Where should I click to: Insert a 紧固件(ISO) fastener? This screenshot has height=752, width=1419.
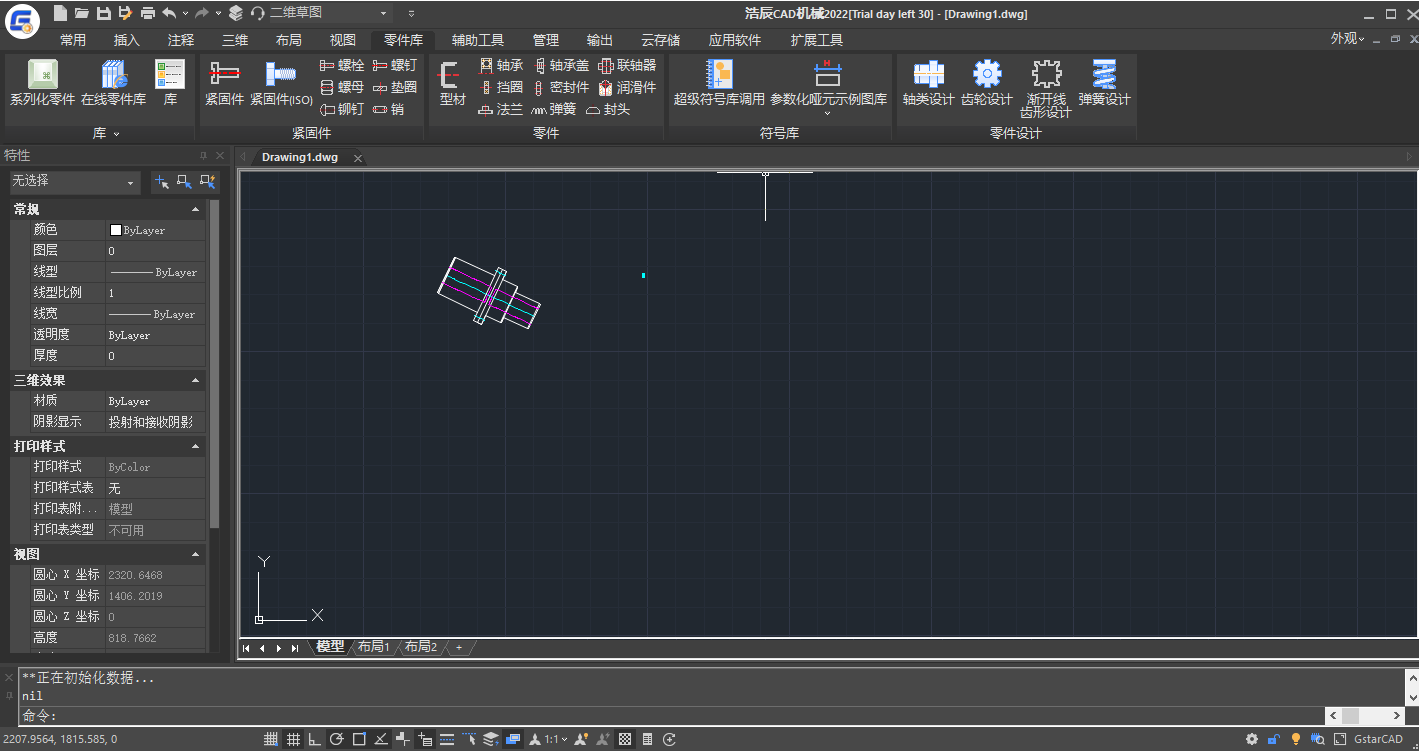click(281, 83)
